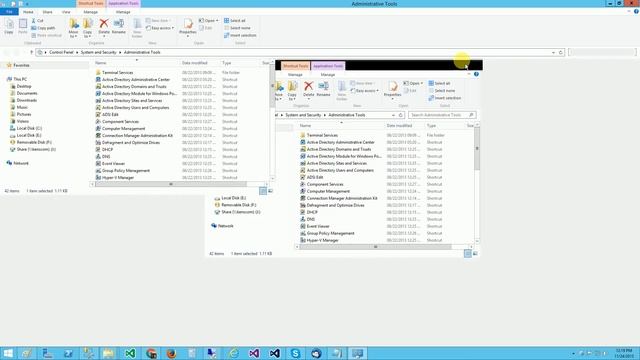This screenshot has width=640, height=360.
Task: Click the Up arrow beside the main address bar
Action: coord(31,52)
